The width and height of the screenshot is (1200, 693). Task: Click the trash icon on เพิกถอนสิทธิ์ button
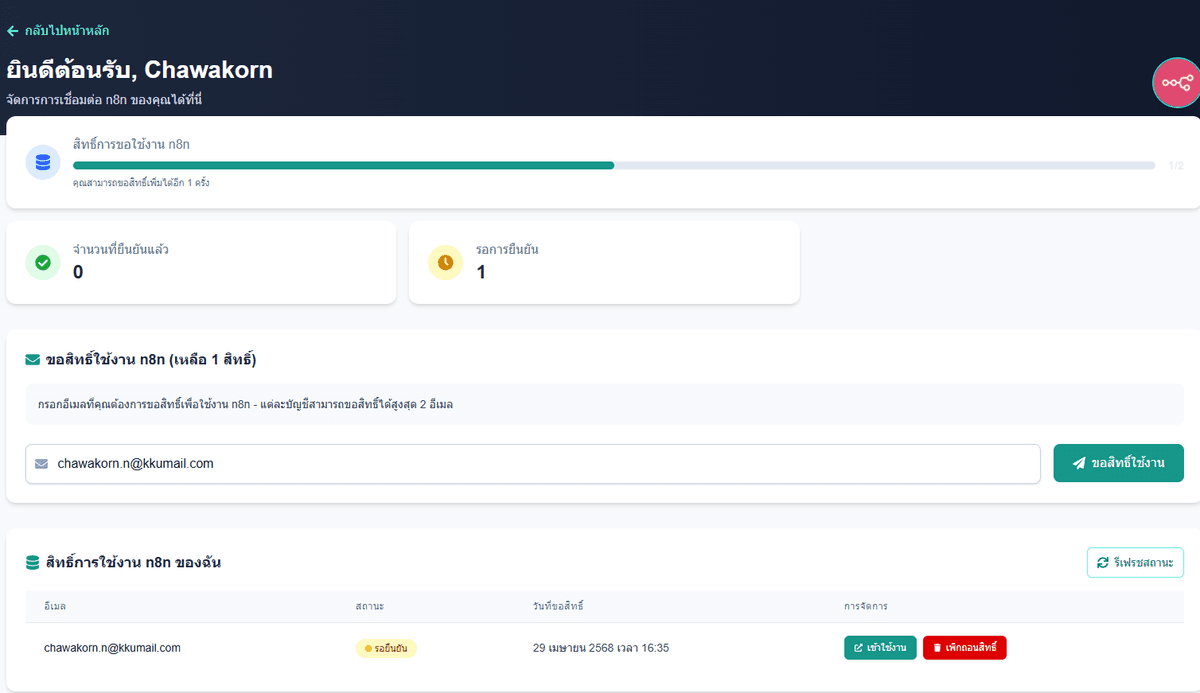[938, 647]
